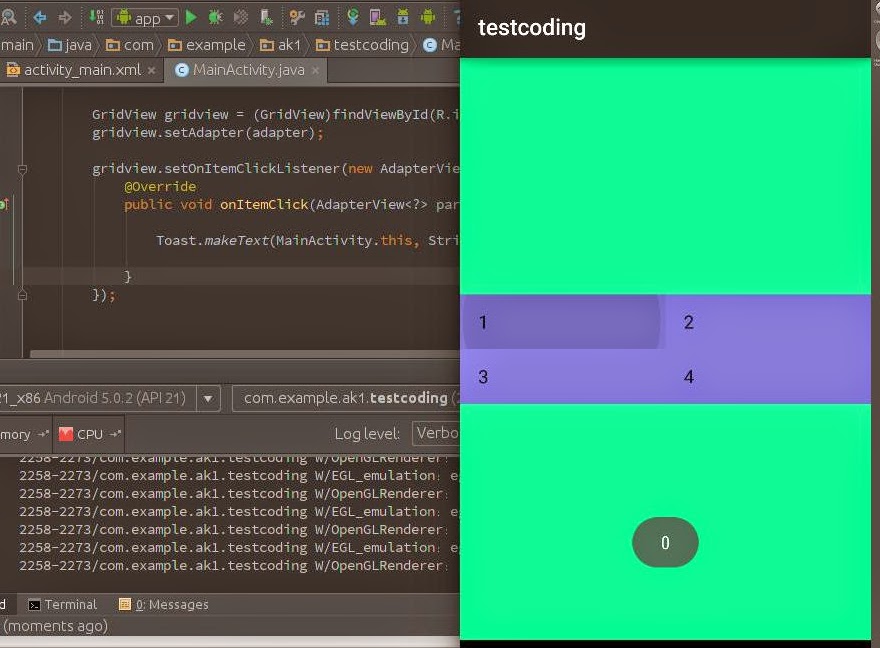This screenshot has width=880, height=648.
Task: Open the com.example.ak1.testcoding process dropdown
Action: click(346, 398)
